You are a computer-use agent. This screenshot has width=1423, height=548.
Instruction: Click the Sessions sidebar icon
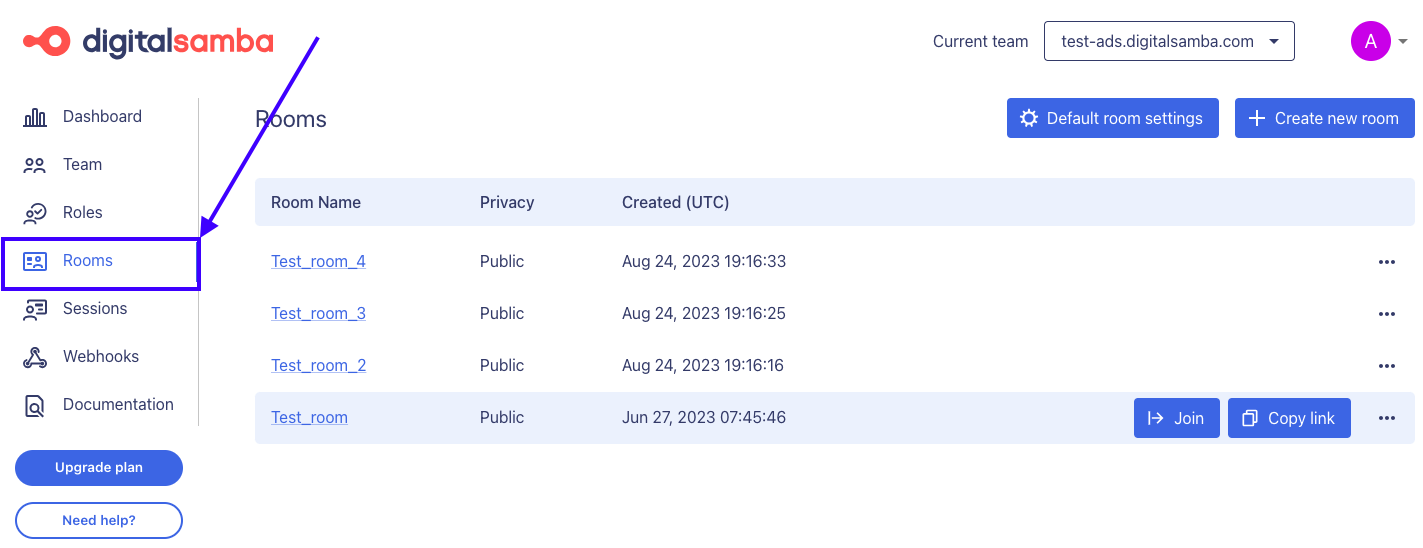click(35, 309)
